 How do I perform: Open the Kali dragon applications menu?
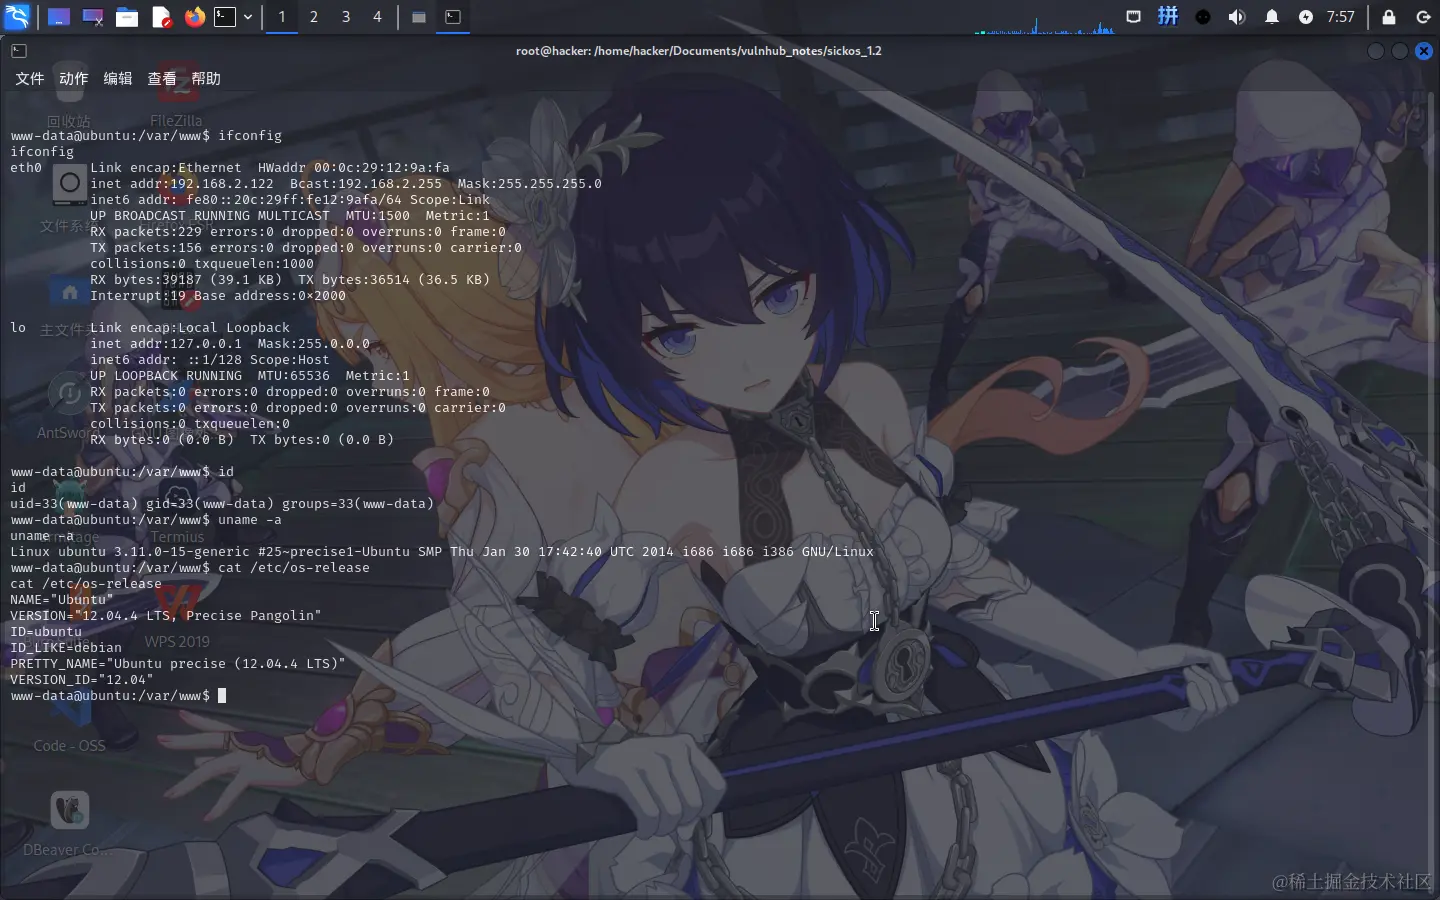pyautogui.click(x=17, y=16)
